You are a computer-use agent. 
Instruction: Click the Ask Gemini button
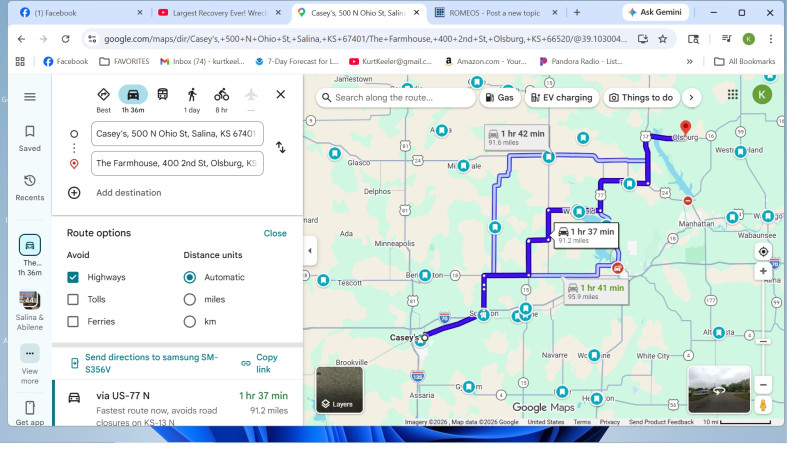[x=655, y=12]
